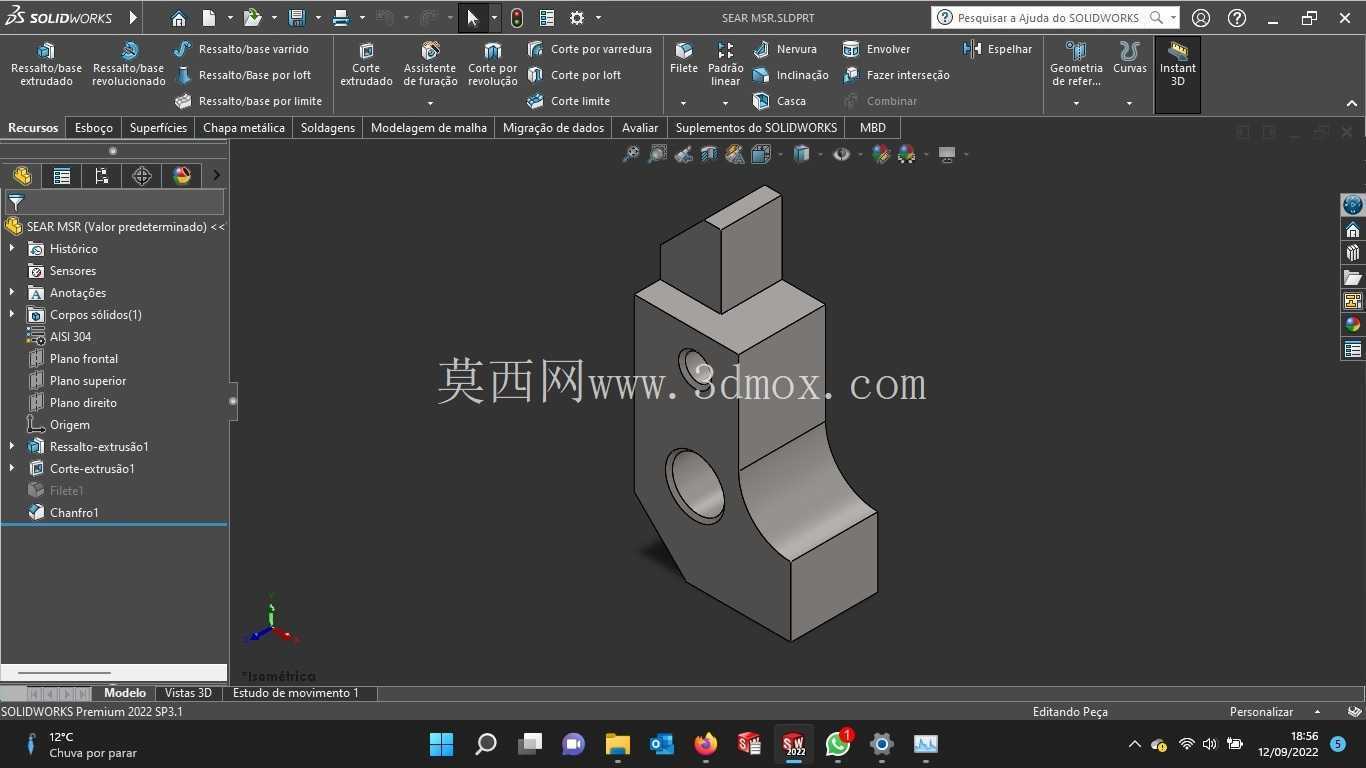Click the AISI 304 material entry
Viewport: 1366px width, 768px height.
pyautogui.click(x=70, y=336)
